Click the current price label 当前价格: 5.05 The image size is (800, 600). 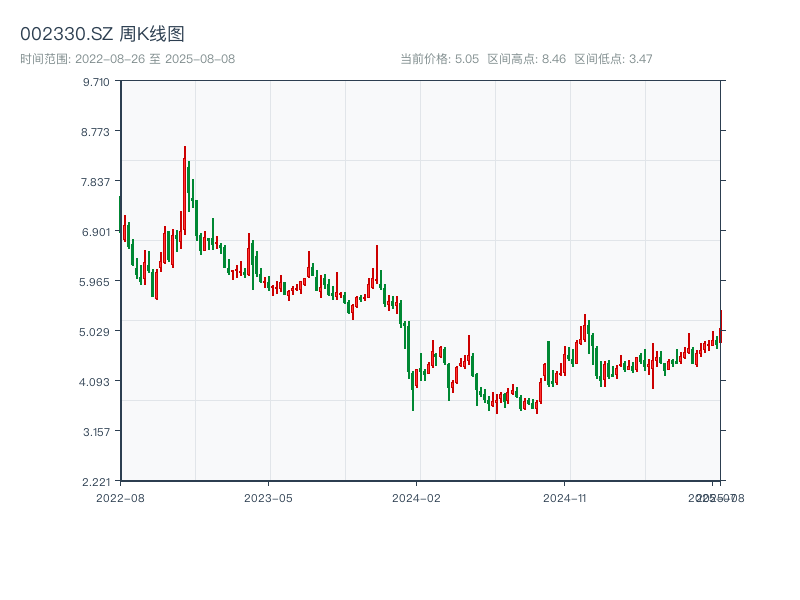(439, 59)
